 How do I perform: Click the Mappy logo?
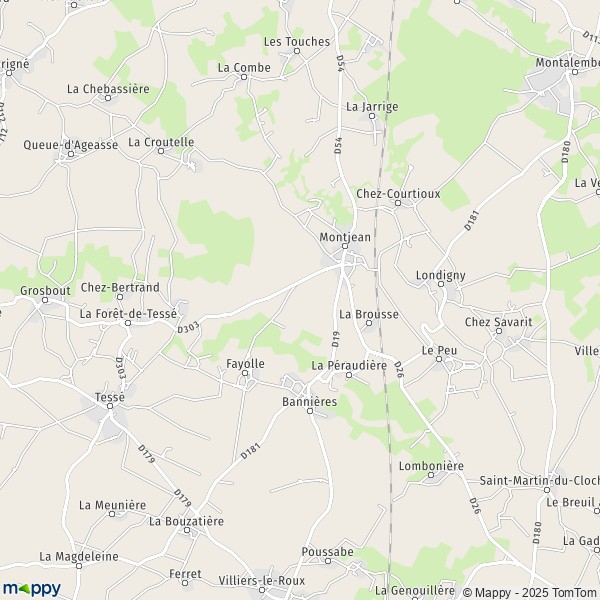[31, 589]
